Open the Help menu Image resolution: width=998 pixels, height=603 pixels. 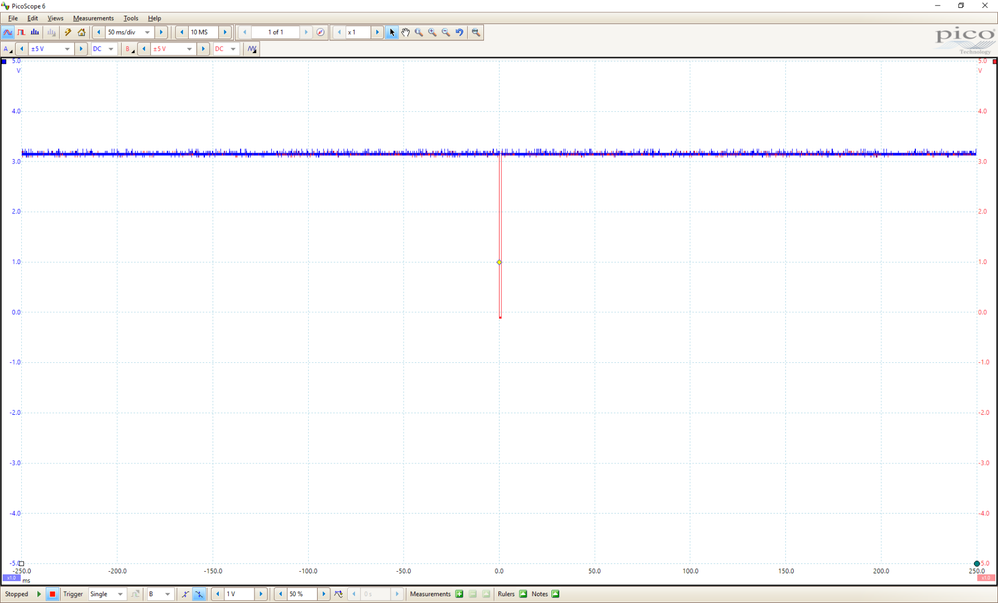click(x=154, y=18)
